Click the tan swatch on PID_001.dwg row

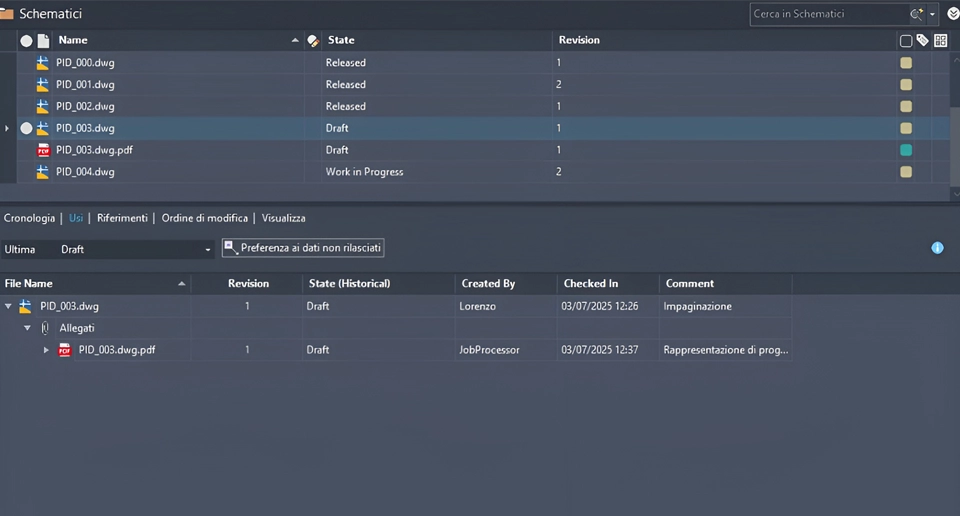[906, 84]
